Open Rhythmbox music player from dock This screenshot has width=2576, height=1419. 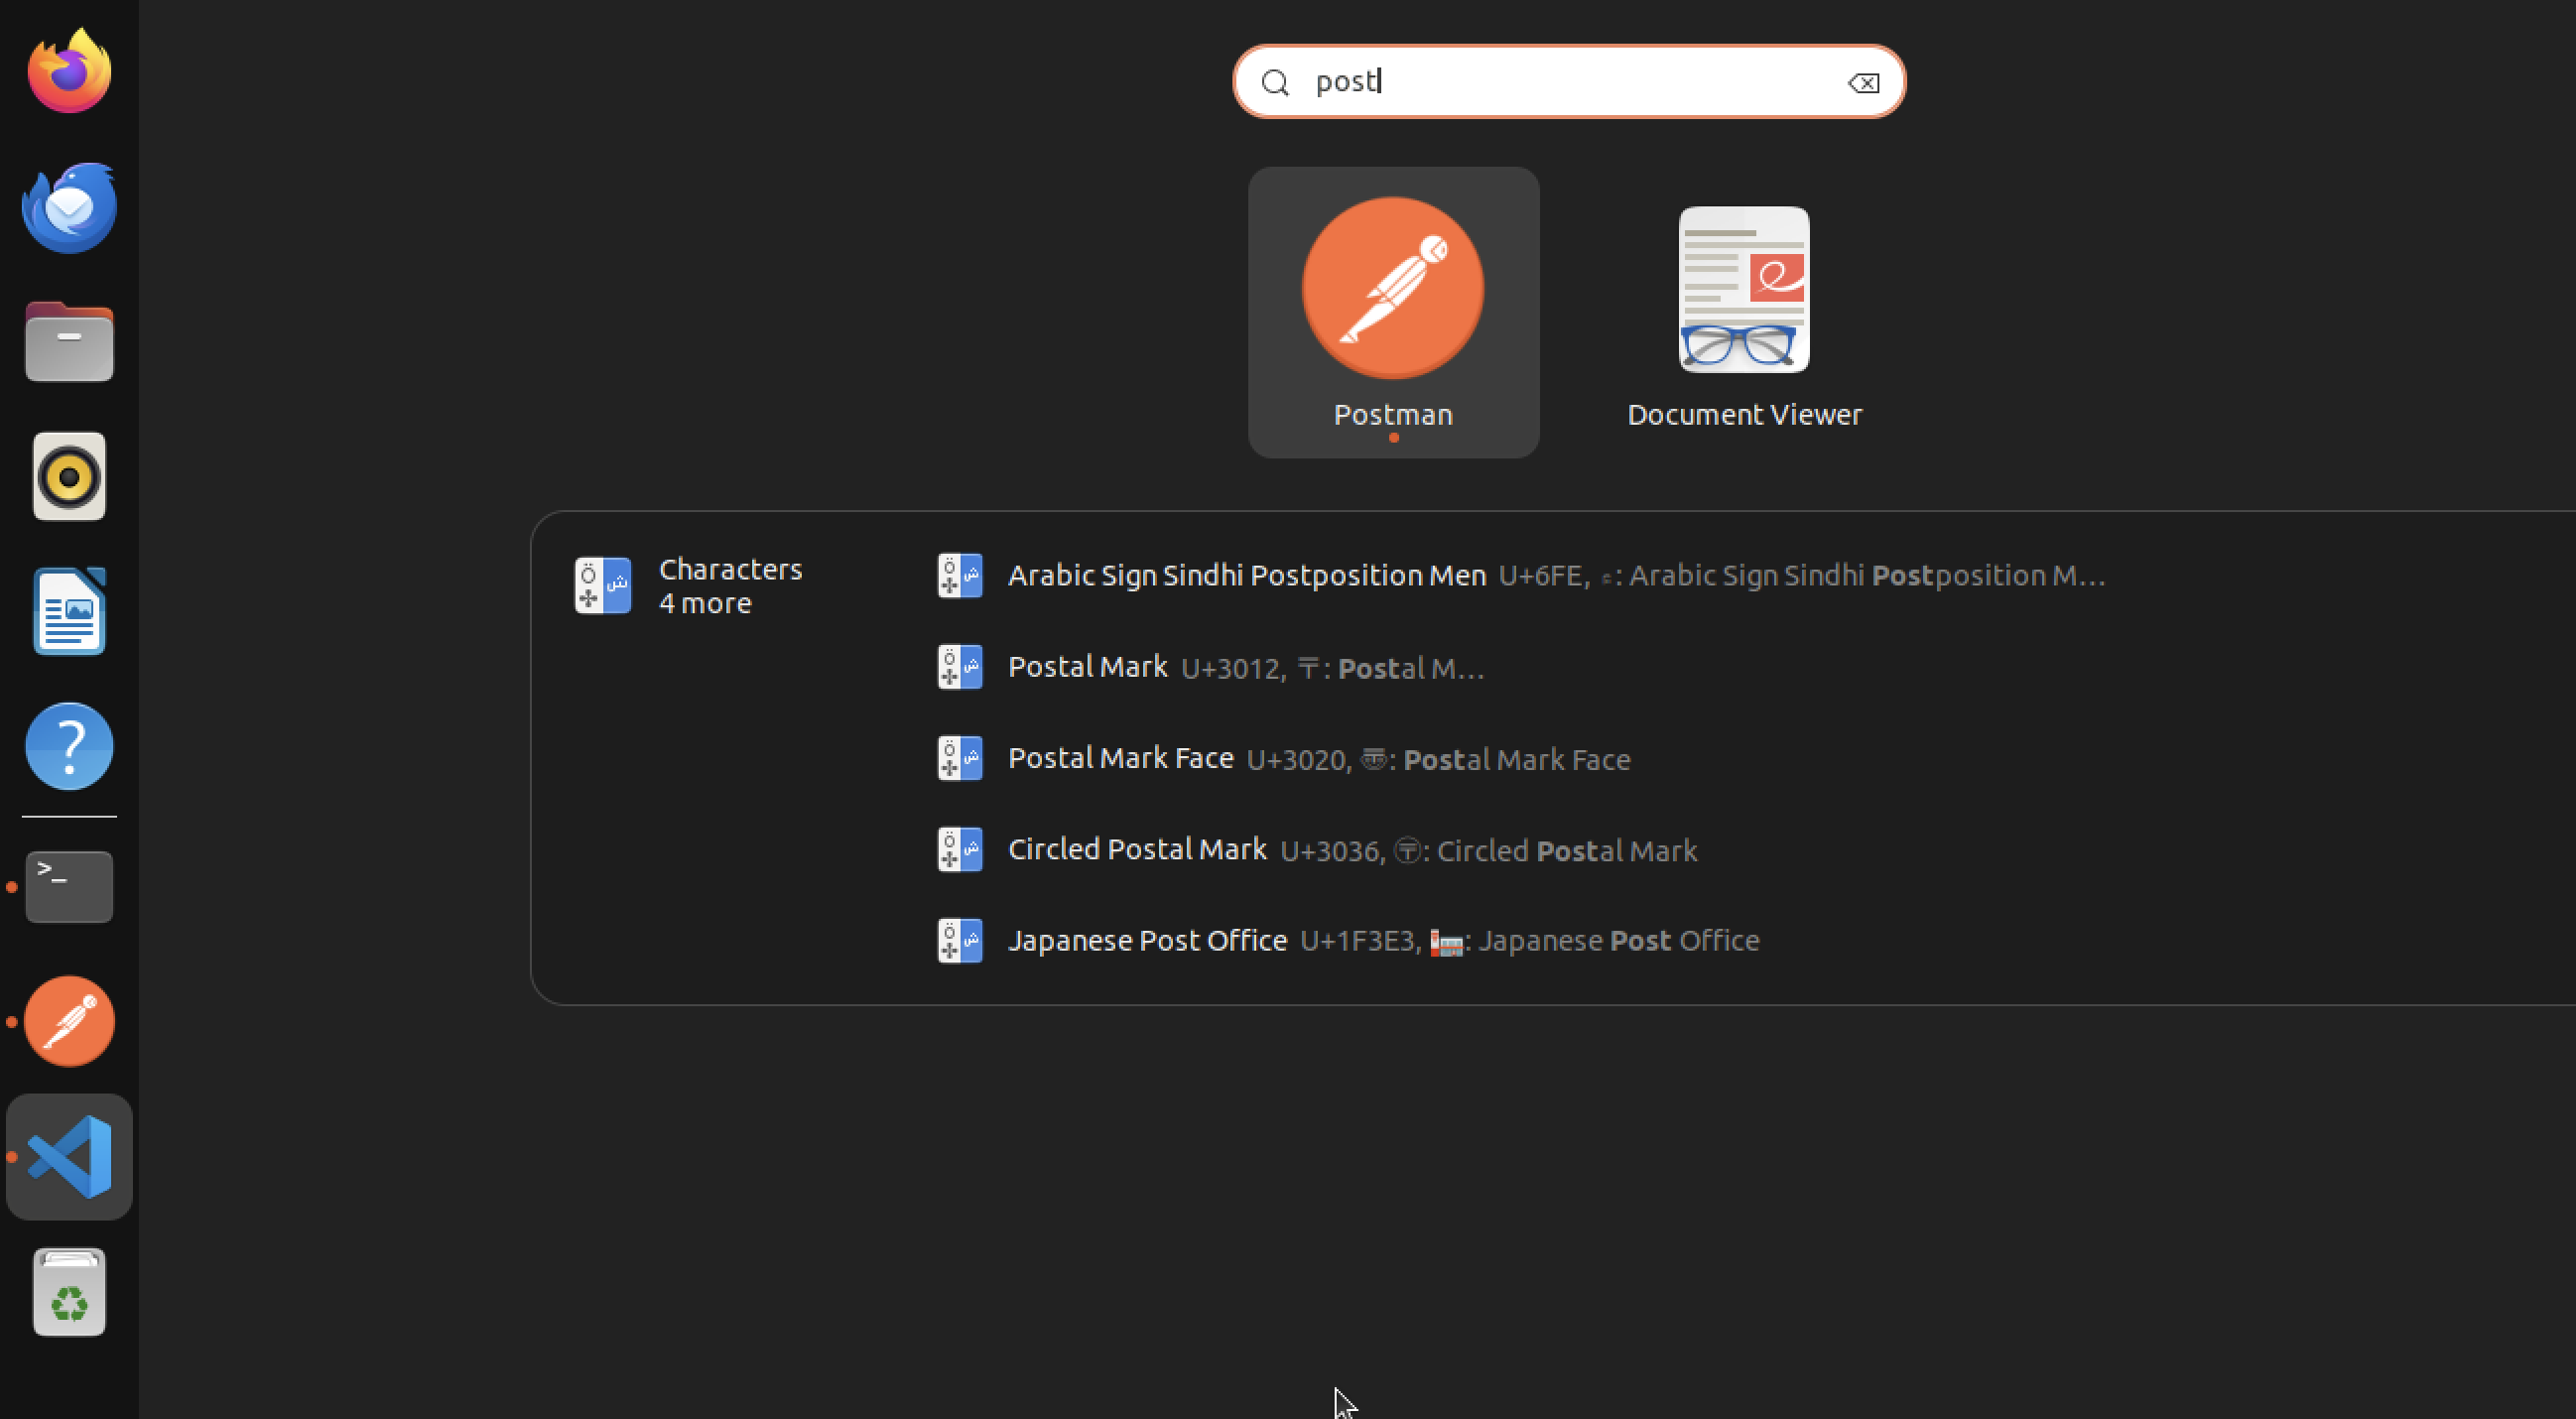click(x=69, y=476)
